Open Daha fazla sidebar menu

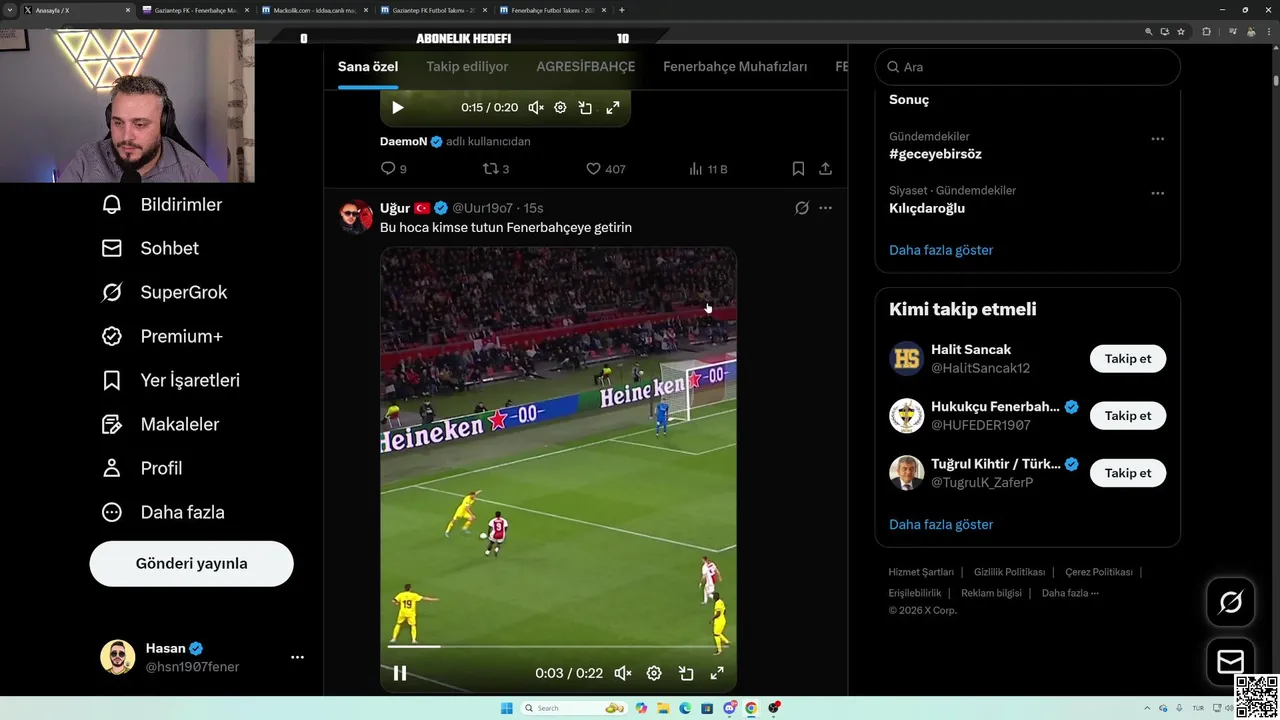point(163,513)
